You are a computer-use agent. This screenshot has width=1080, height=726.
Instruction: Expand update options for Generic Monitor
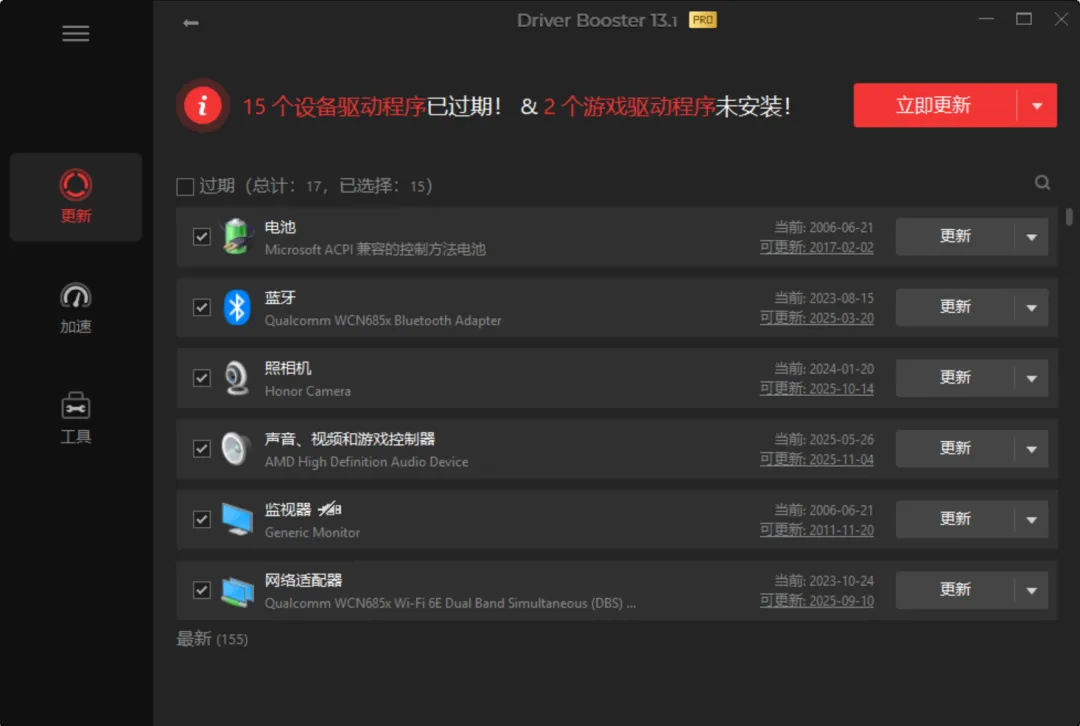1031,520
